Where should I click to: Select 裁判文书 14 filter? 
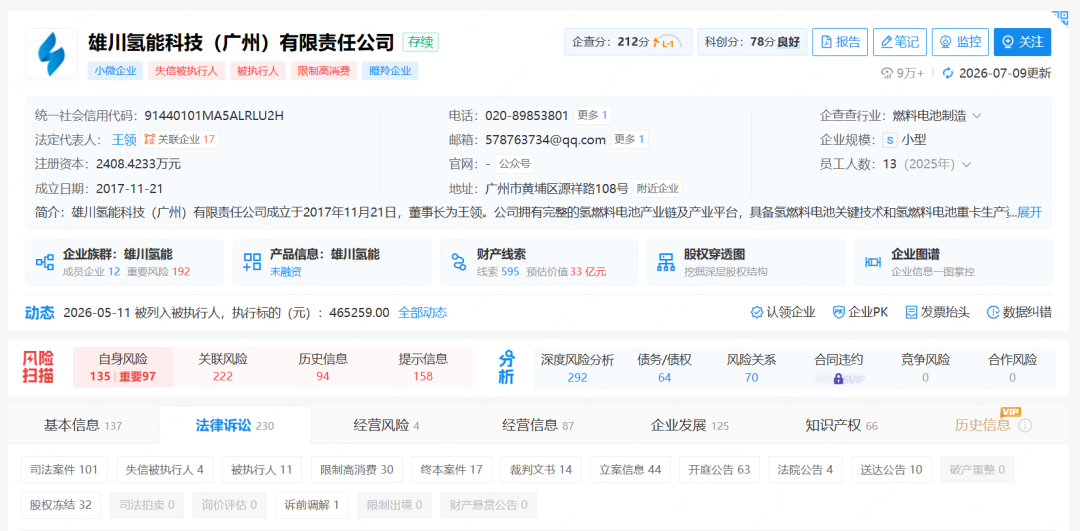click(541, 470)
